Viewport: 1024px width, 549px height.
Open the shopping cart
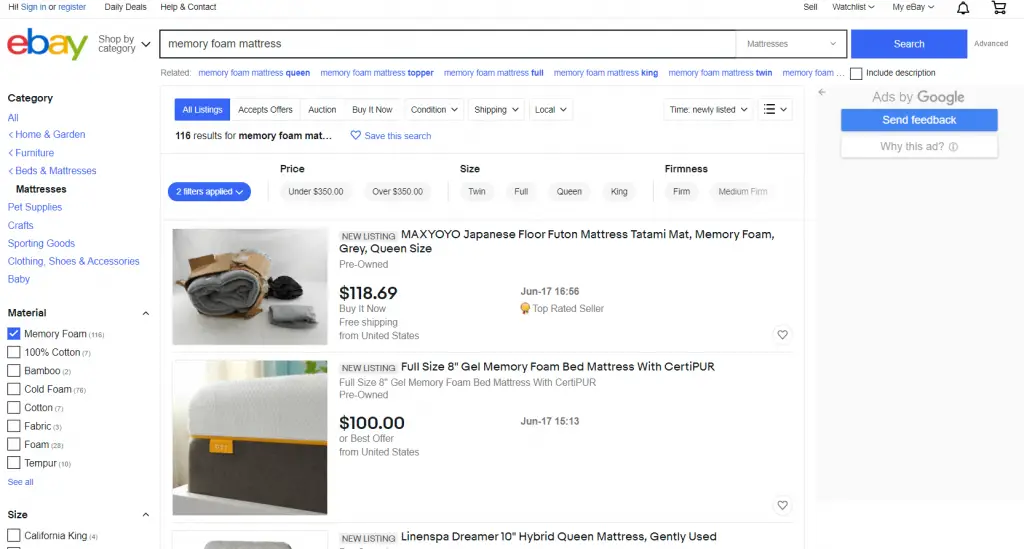click(x=999, y=8)
